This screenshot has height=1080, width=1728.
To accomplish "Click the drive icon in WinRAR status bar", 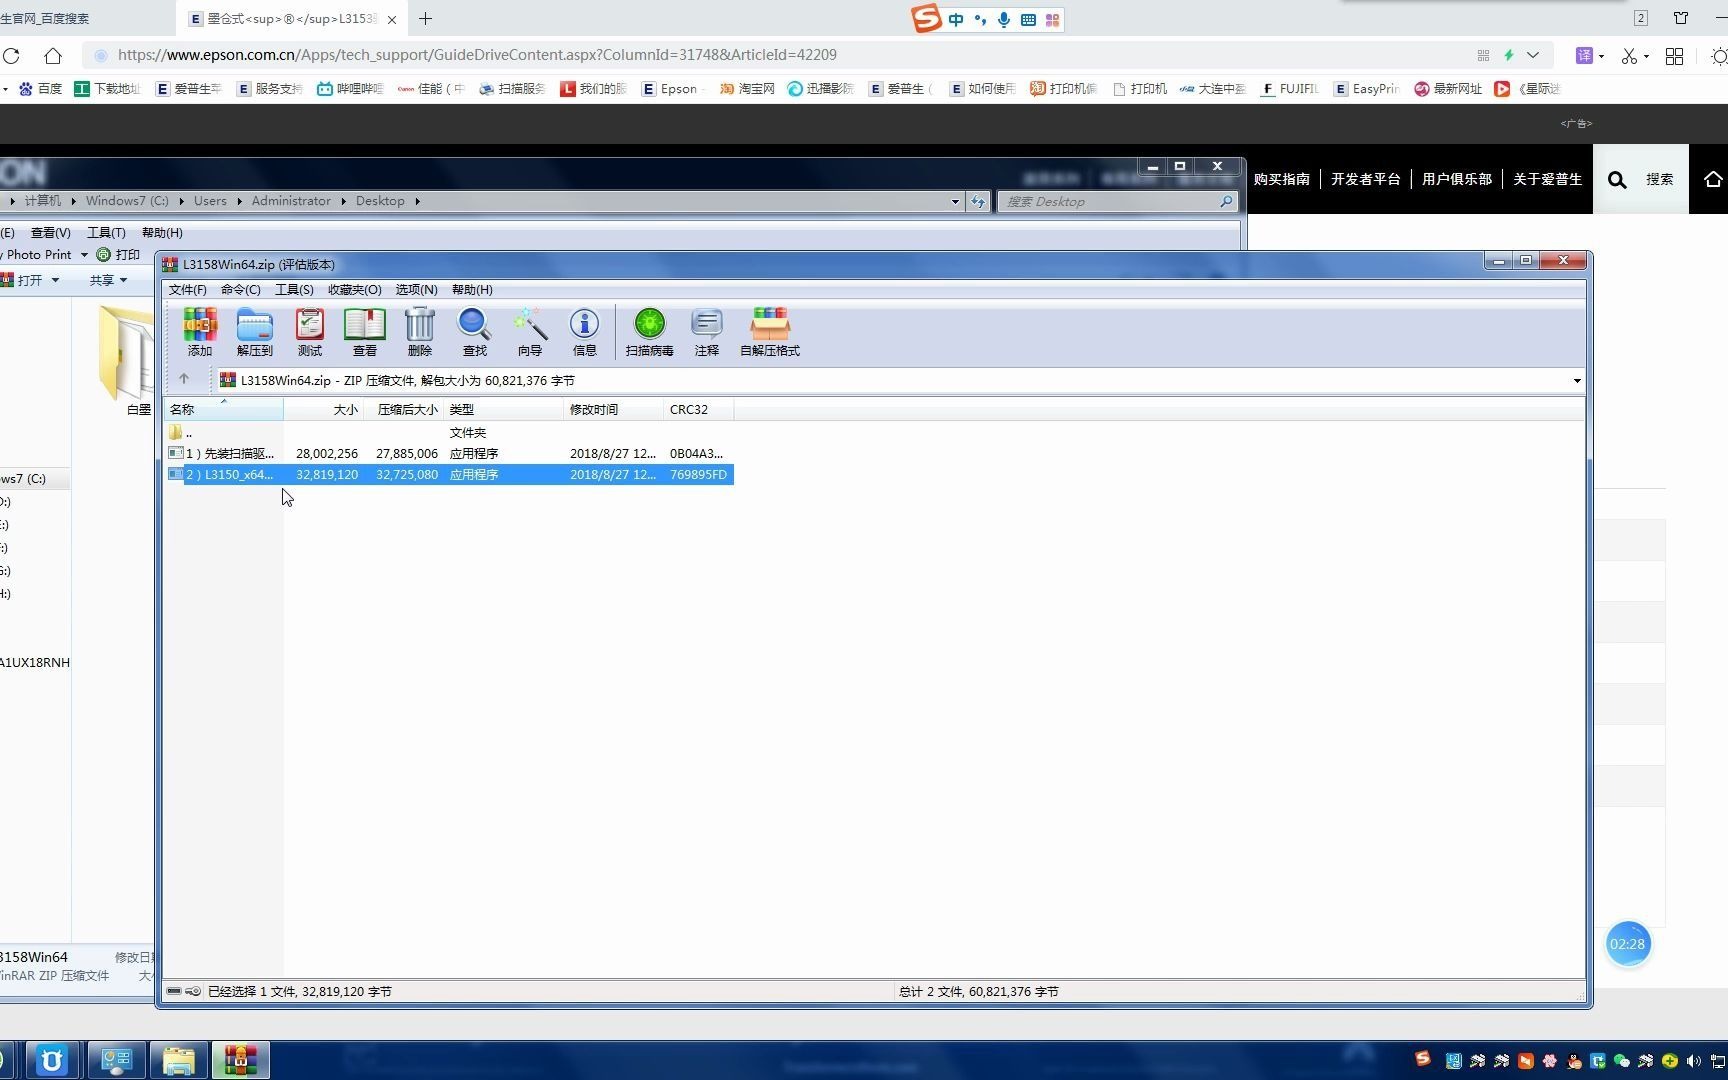I will [x=174, y=991].
